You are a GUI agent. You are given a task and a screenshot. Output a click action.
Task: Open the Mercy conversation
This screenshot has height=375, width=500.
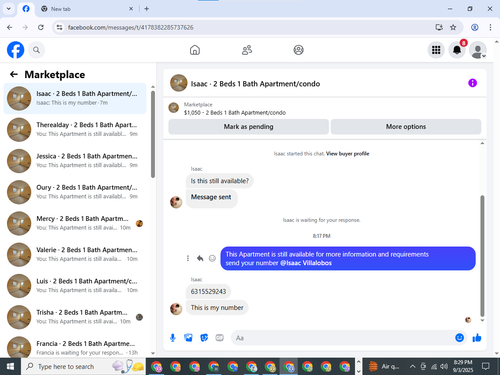tap(75, 223)
